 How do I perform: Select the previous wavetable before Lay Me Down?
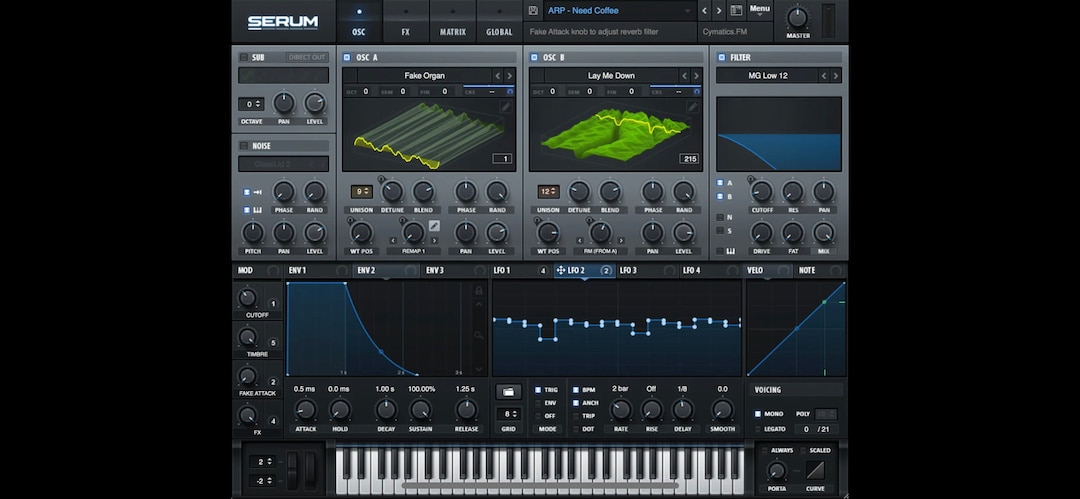(684, 76)
